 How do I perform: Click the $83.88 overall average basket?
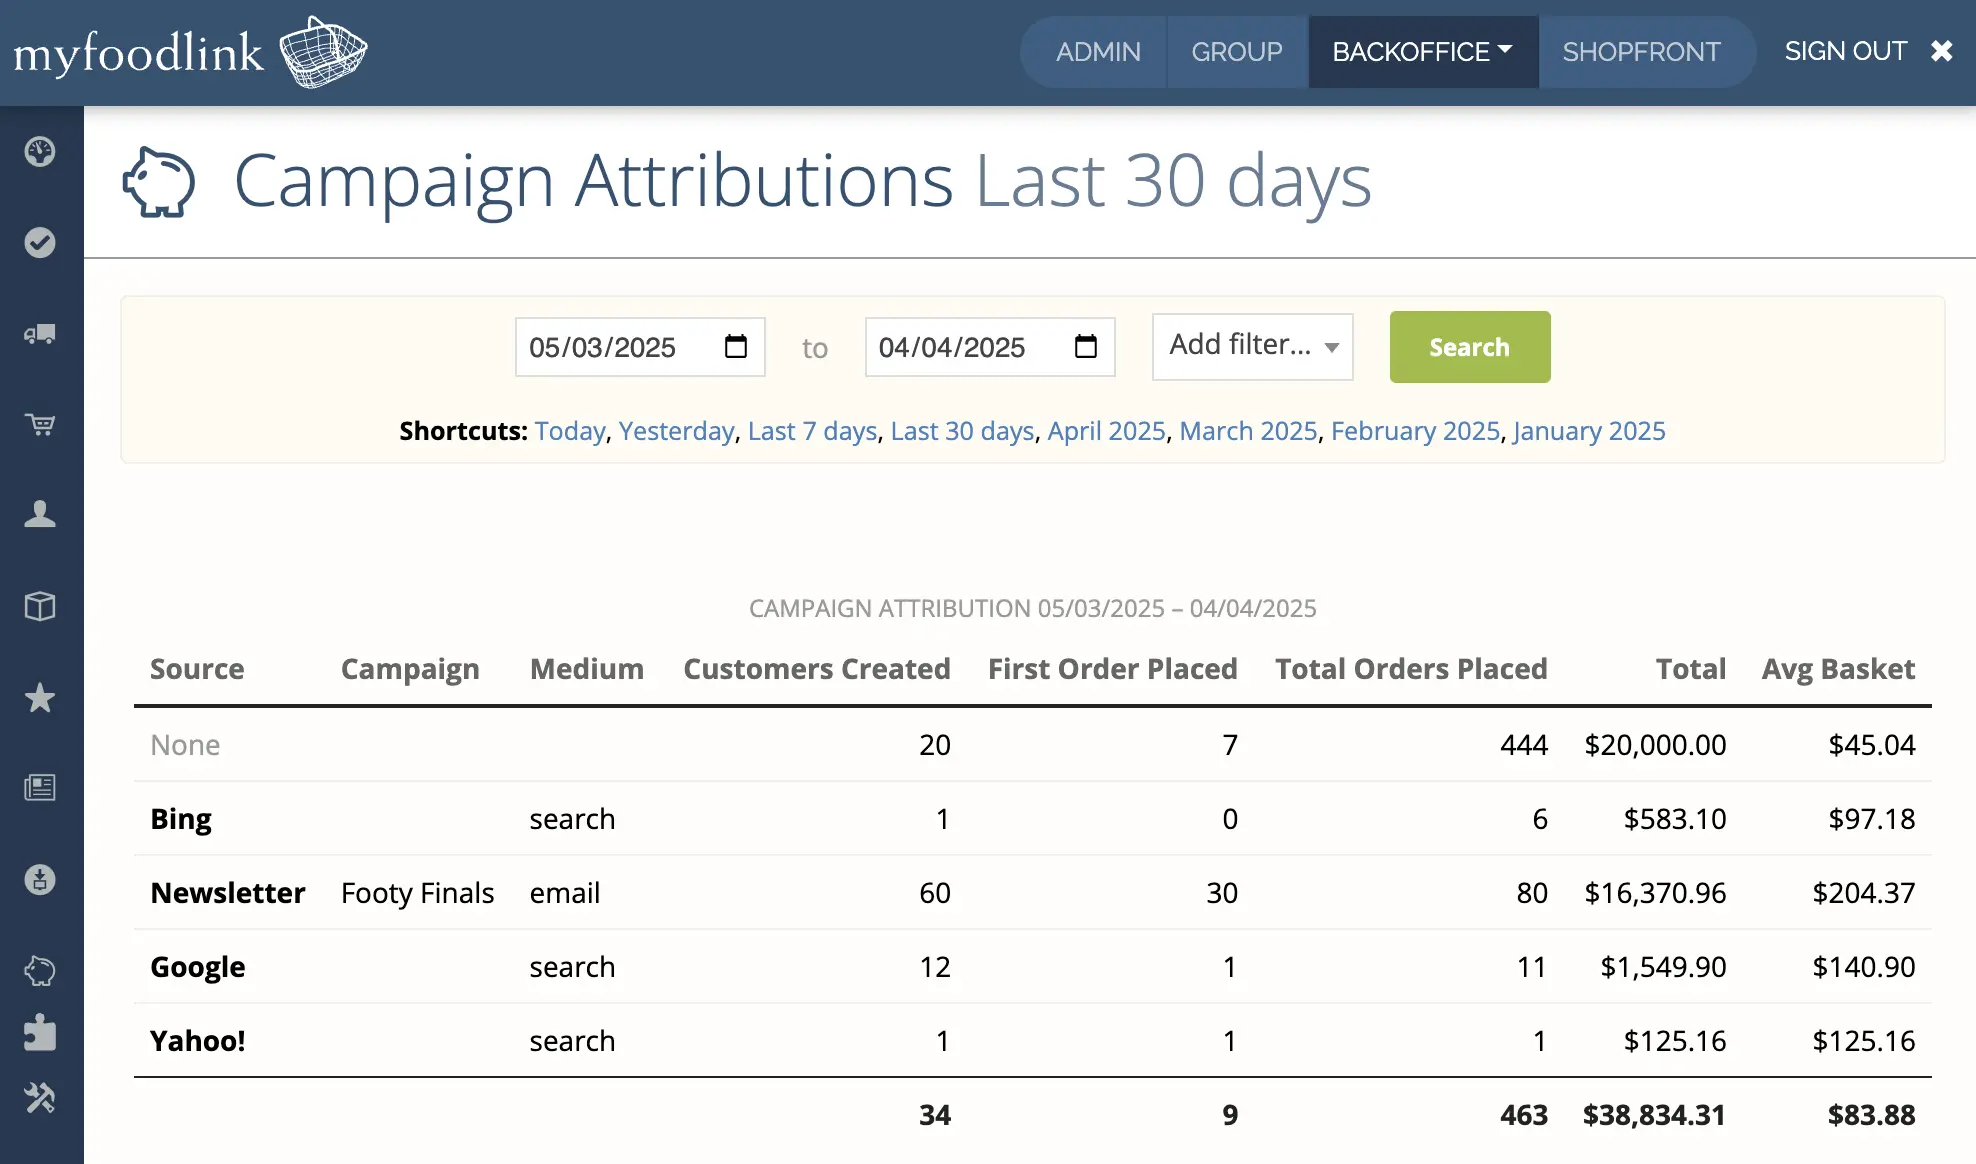[1871, 1115]
